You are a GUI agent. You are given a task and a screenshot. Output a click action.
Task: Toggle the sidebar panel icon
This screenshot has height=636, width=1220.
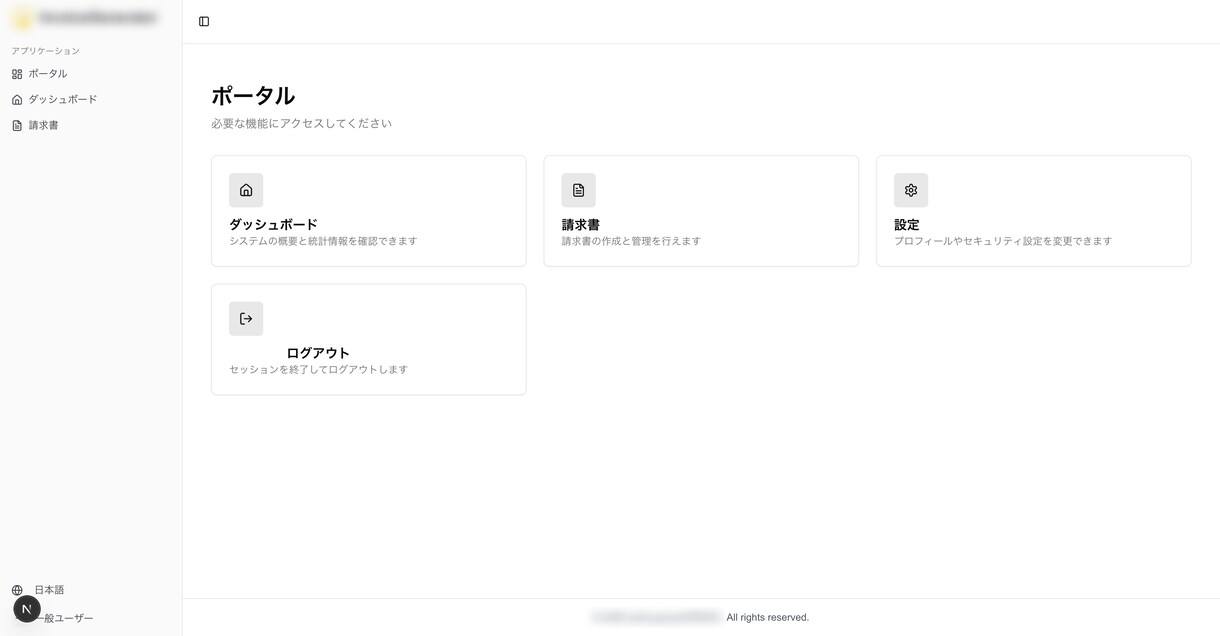tap(204, 21)
